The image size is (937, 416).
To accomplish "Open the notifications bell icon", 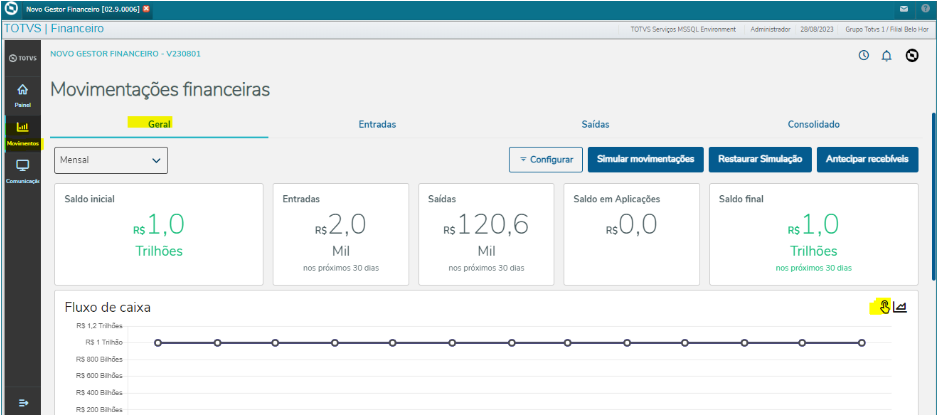I will tap(887, 56).
